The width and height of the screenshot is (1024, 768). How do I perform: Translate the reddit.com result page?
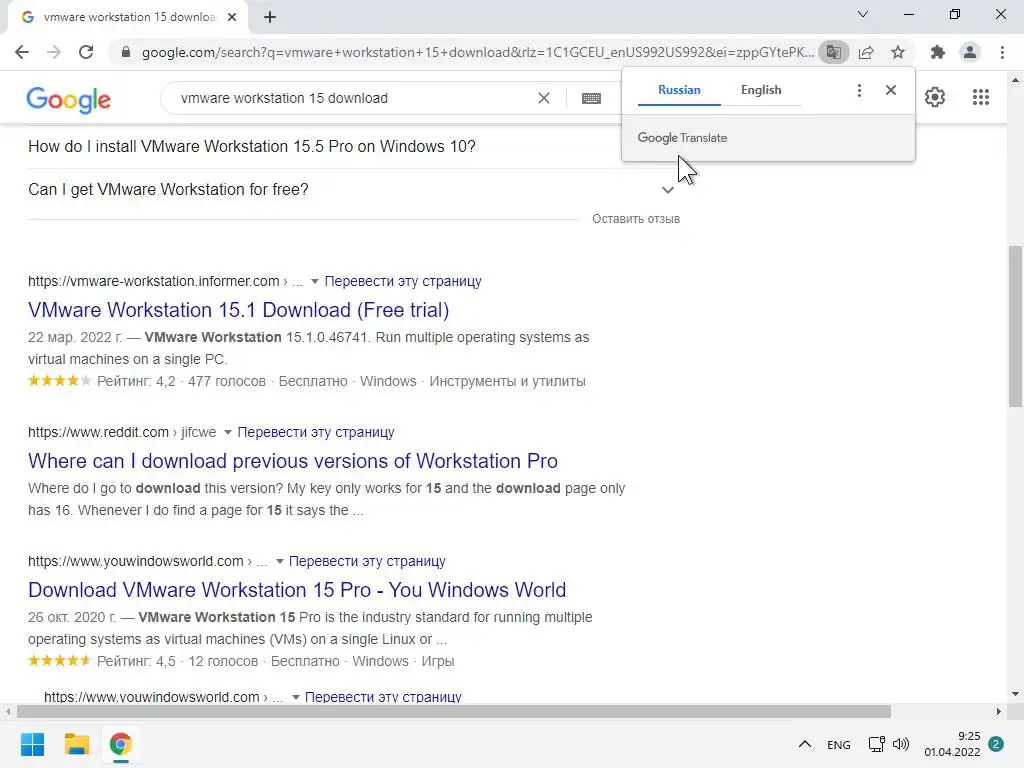pos(315,432)
